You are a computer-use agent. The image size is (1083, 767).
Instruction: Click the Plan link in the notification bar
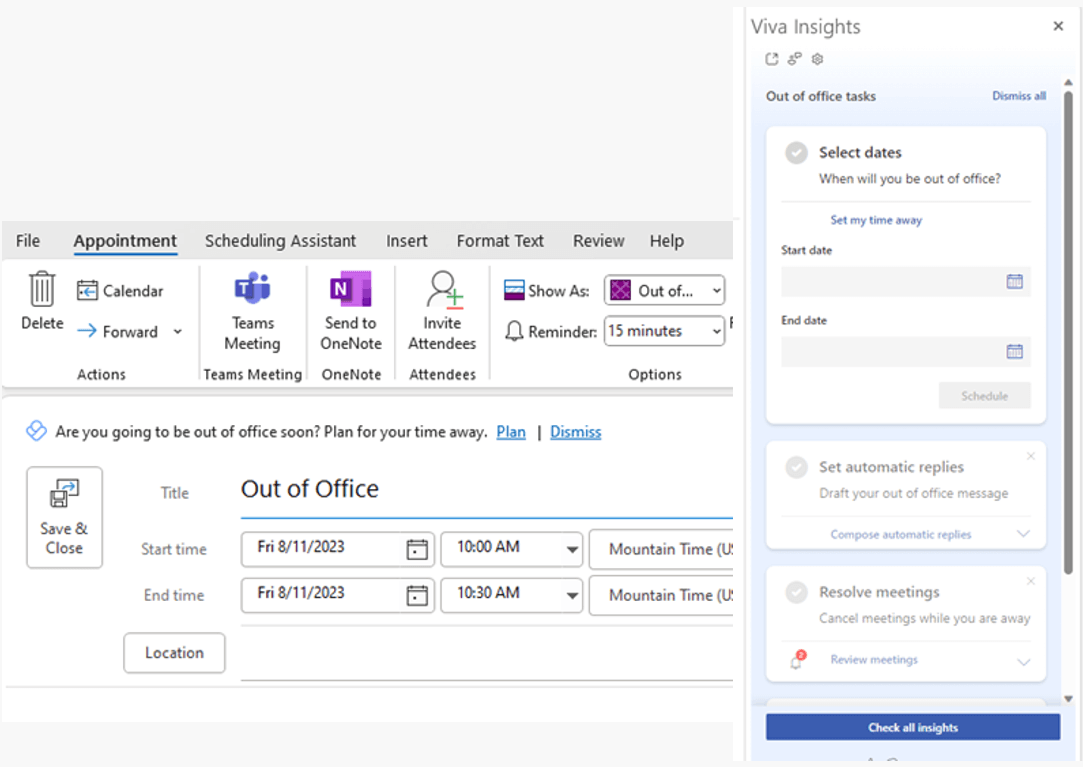(x=511, y=432)
